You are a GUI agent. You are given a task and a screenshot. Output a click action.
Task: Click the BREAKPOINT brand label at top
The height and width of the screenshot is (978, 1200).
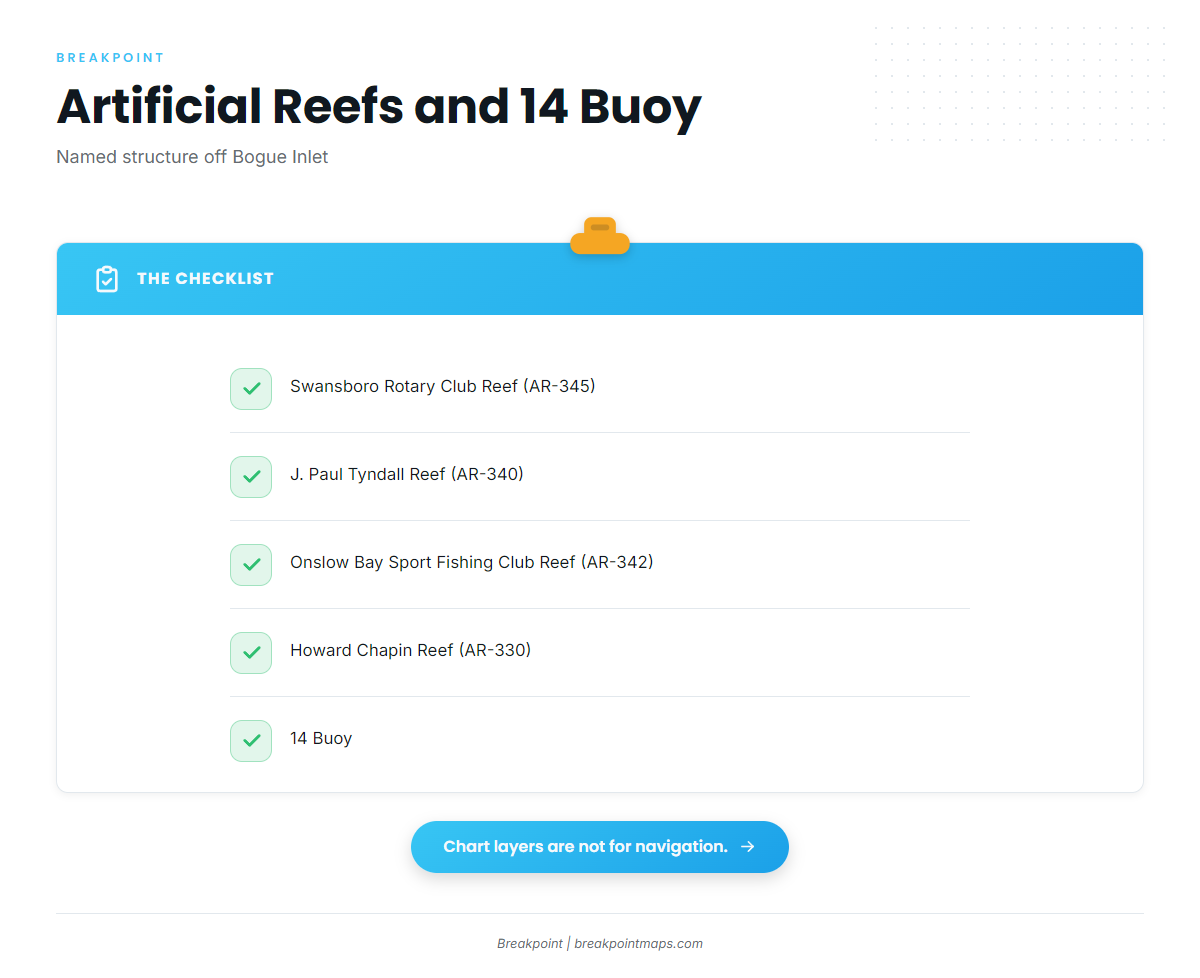(110, 58)
